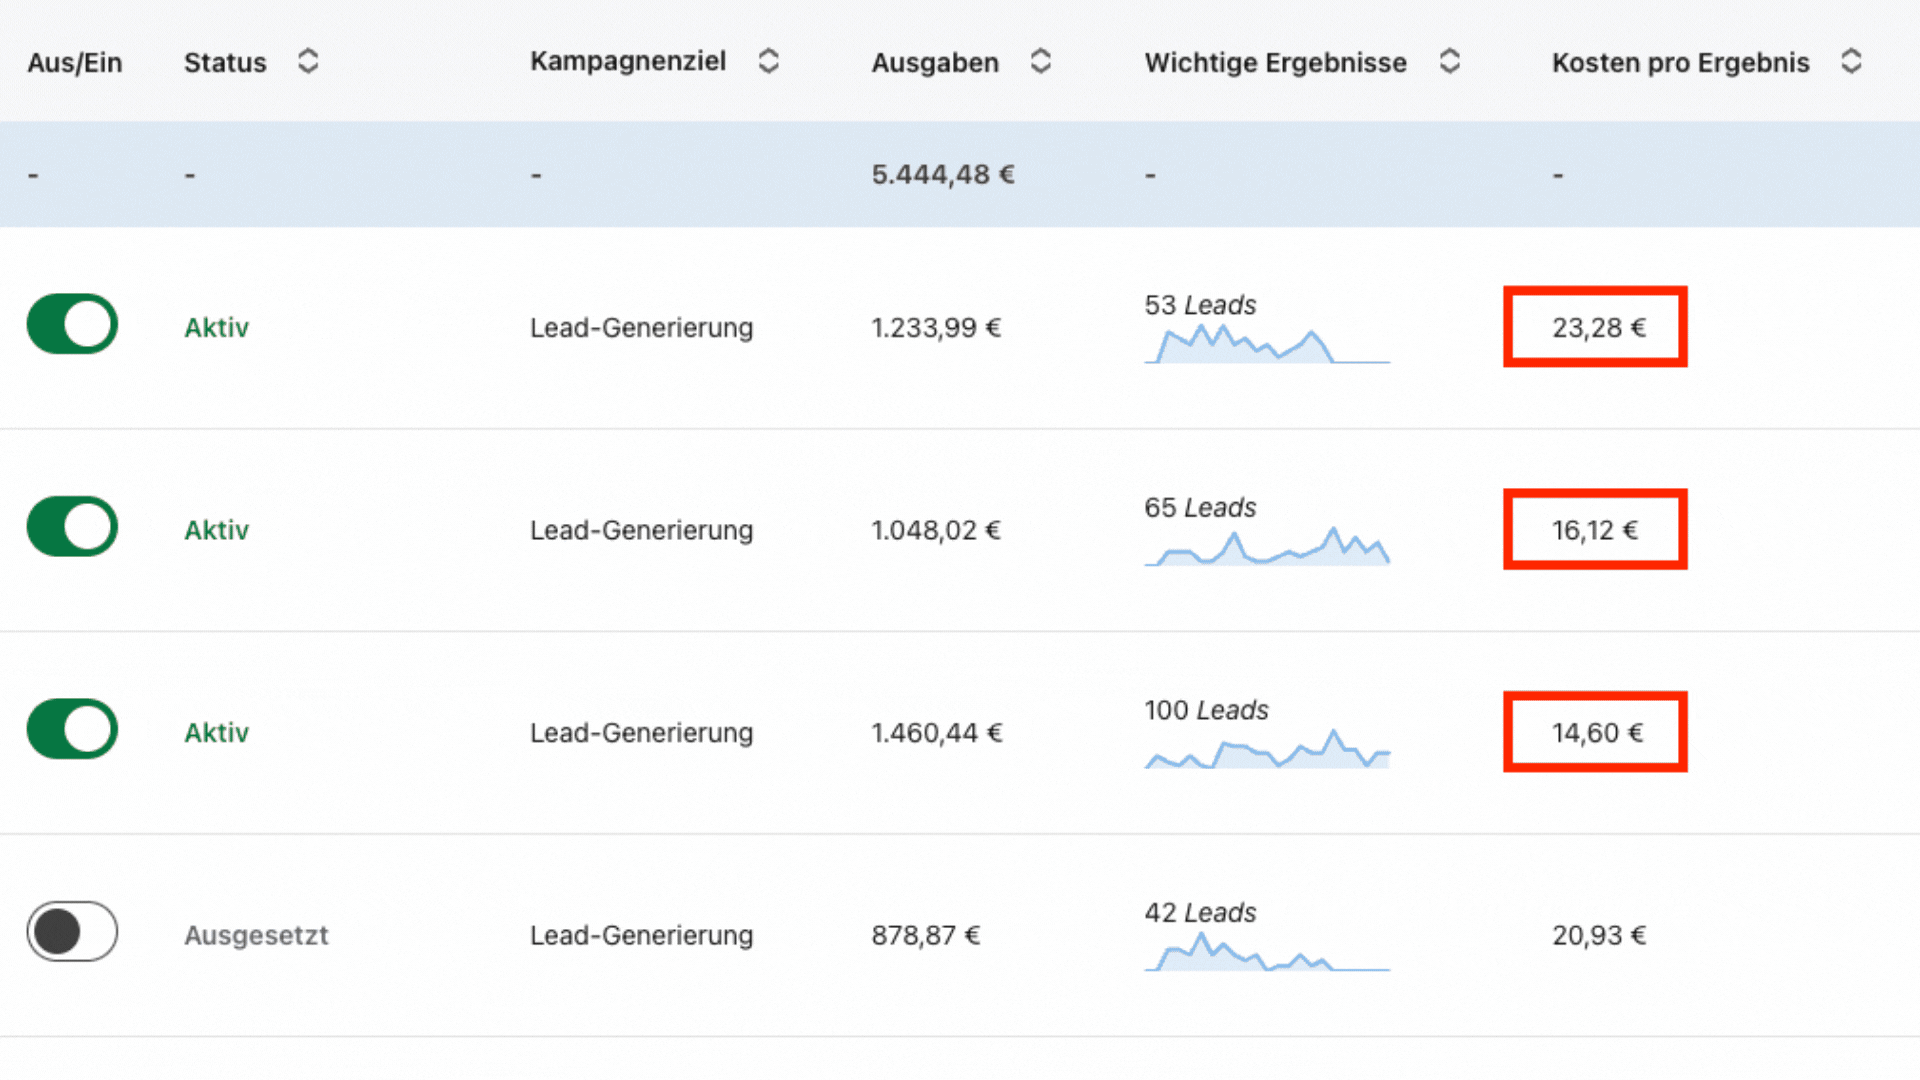1920x1080 pixels.
Task: Click Kosten pro Ergebnis header text
Action: click(1680, 63)
